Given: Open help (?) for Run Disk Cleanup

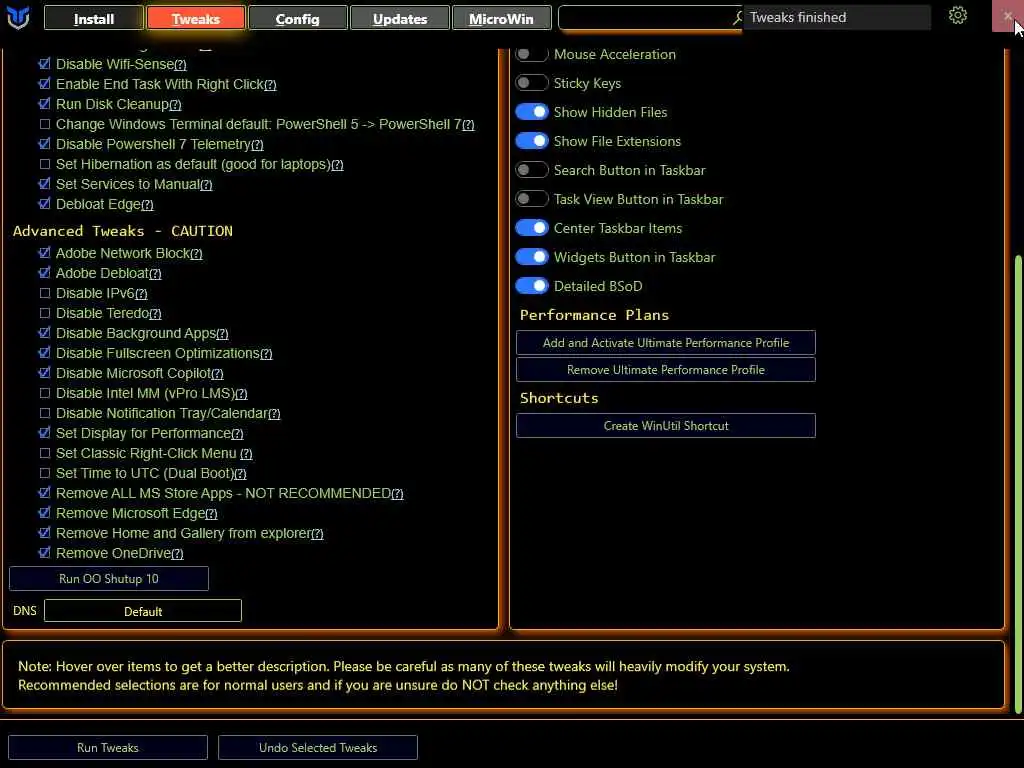Looking at the screenshot, I should click(175, 104).
